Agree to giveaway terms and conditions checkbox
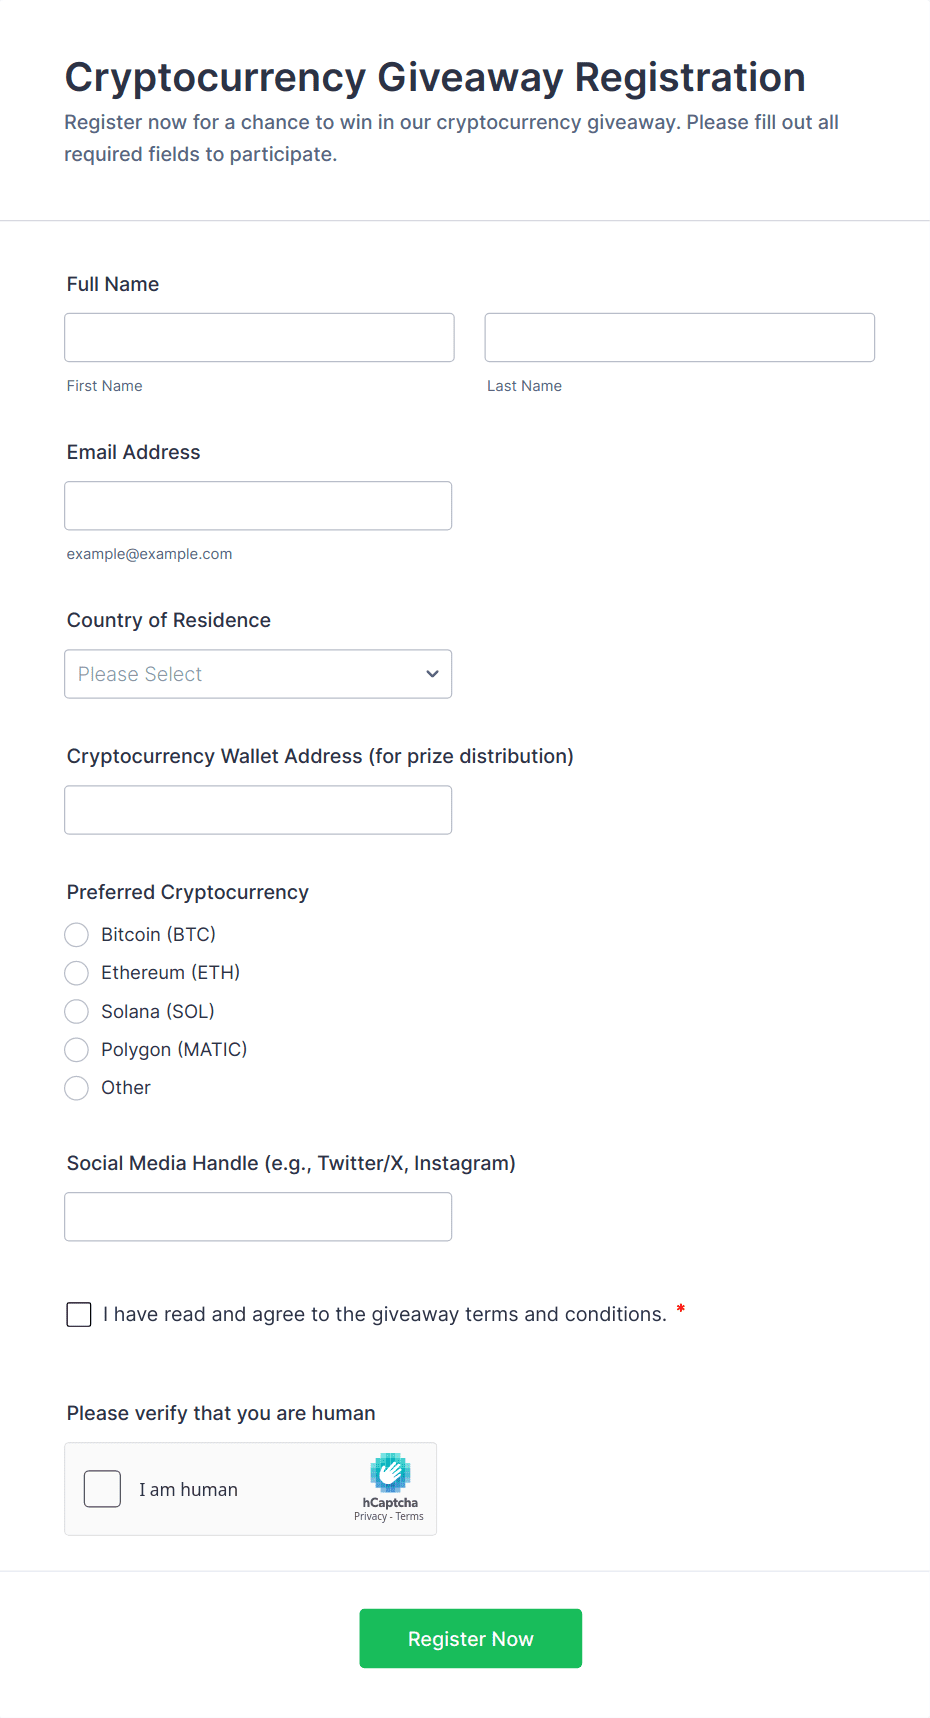This screenshot has height=1718, width=930. pyautogui.click(x=79, y=1314)
